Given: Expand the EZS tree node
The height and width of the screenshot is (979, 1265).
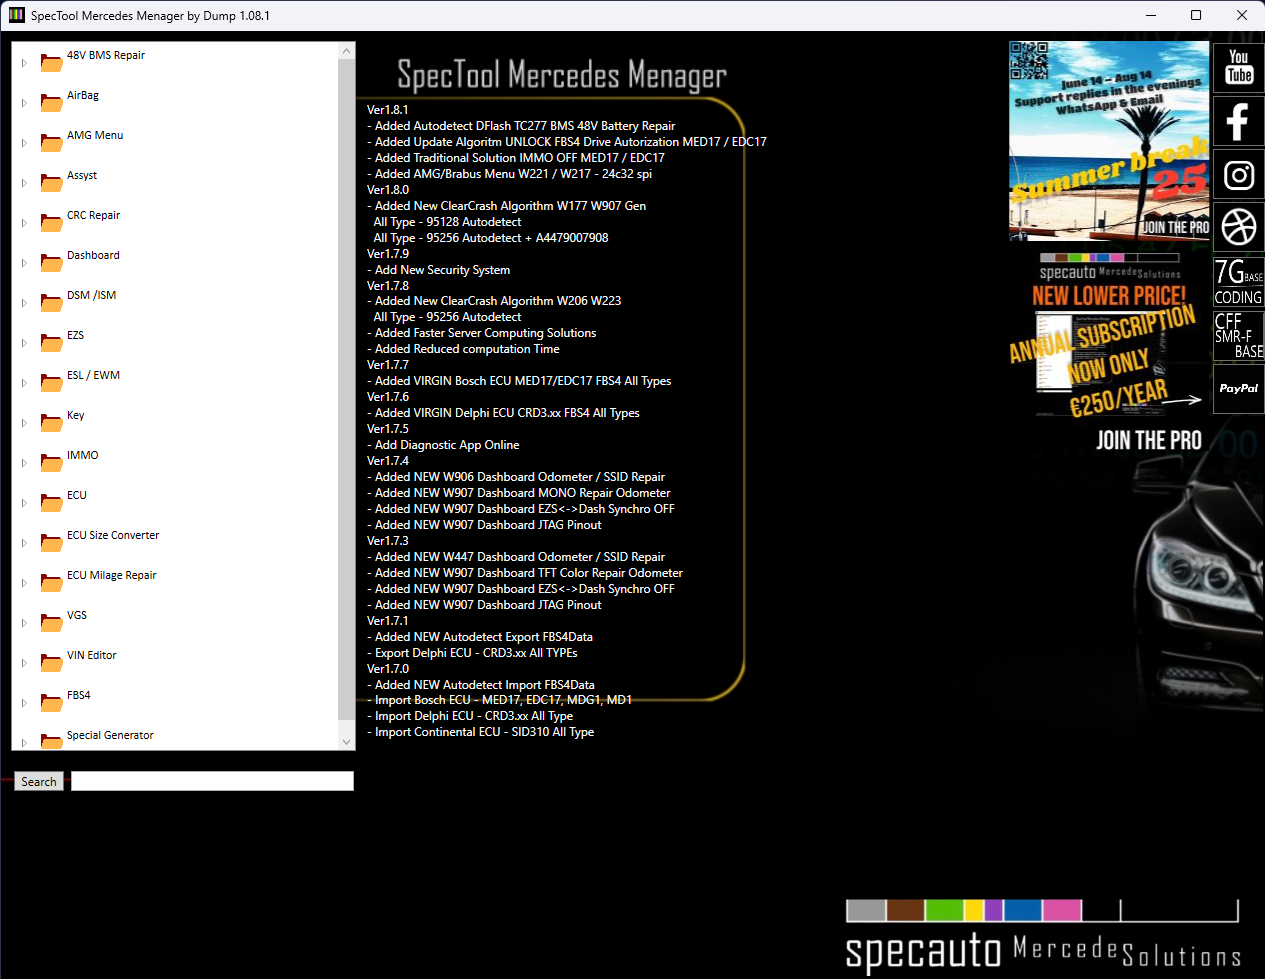Looking at the screenshot, I should pyautogui.click(x=24, y=343).
